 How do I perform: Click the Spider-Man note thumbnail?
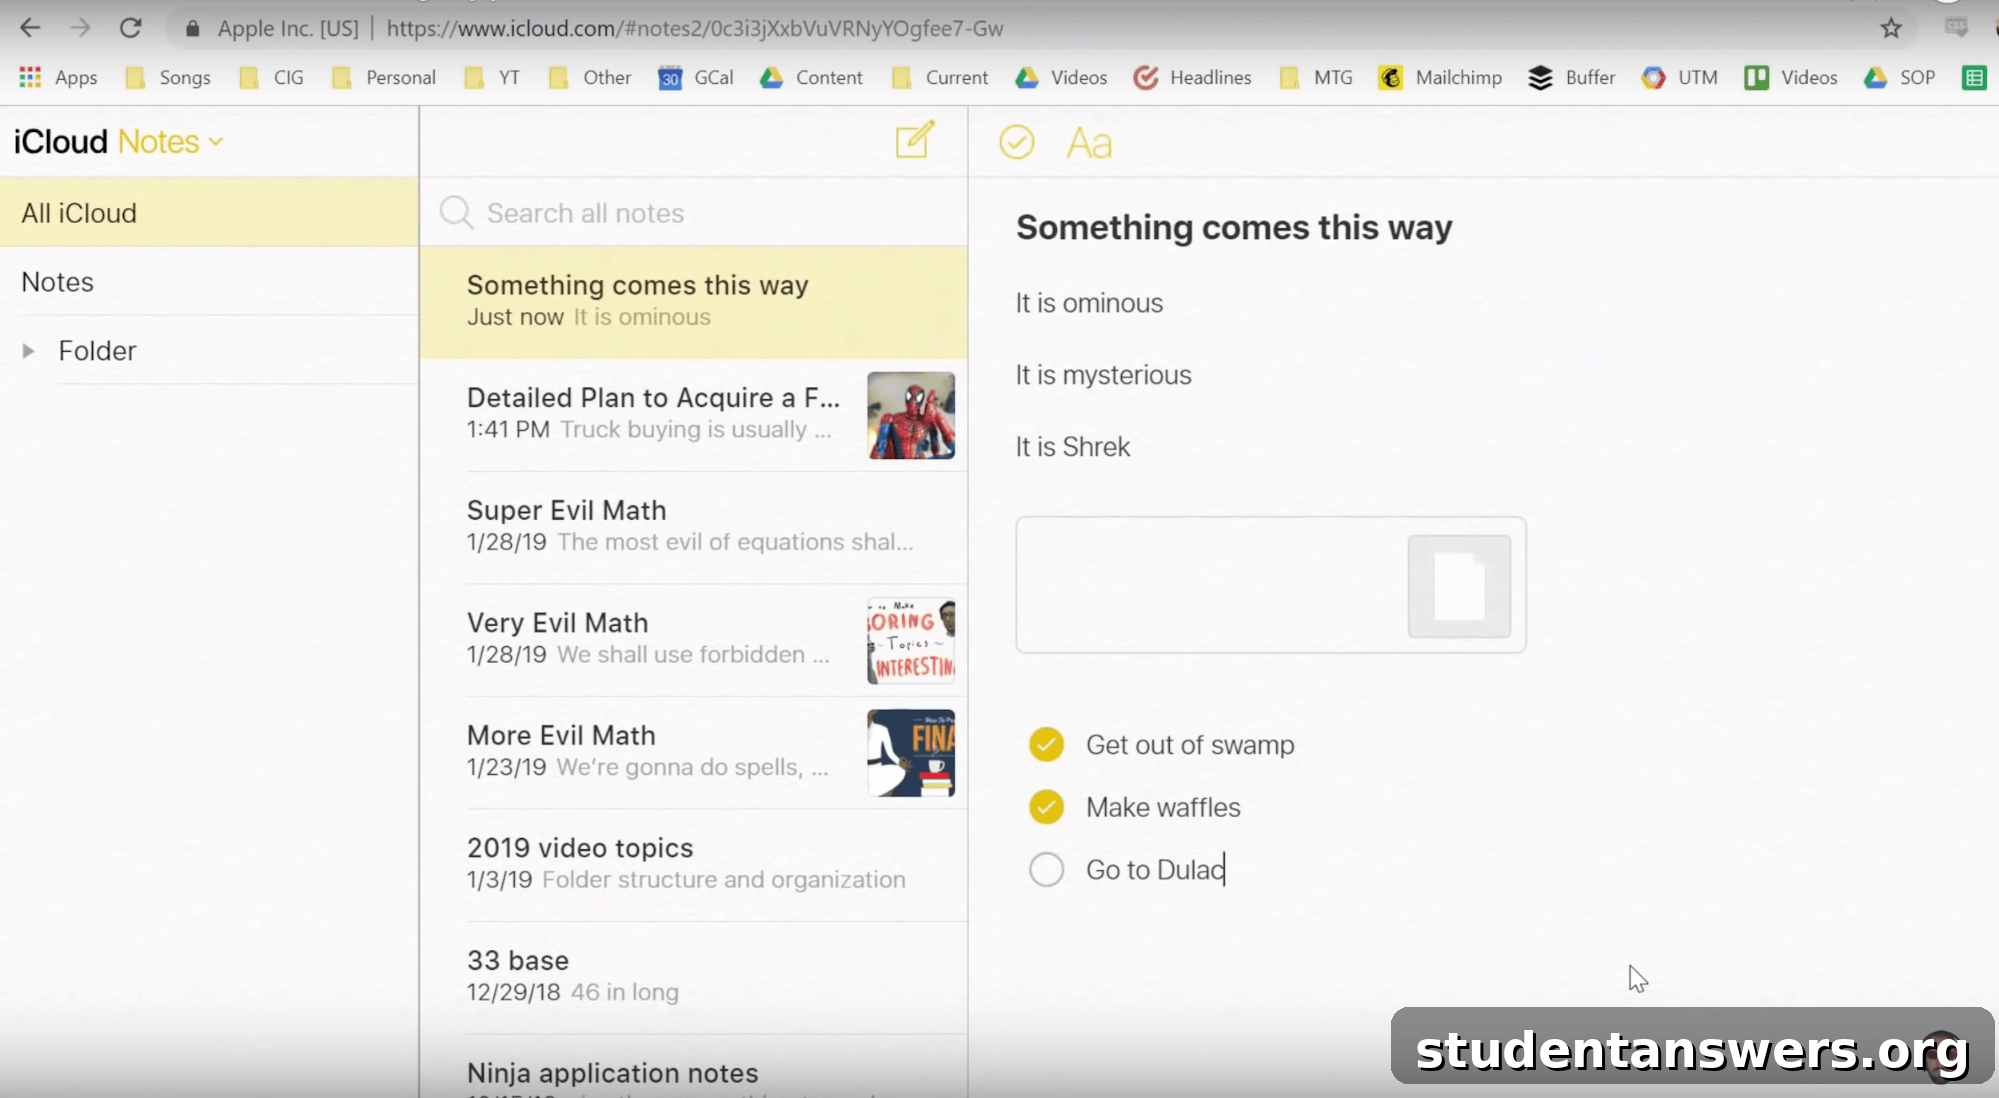coord(910,415)
